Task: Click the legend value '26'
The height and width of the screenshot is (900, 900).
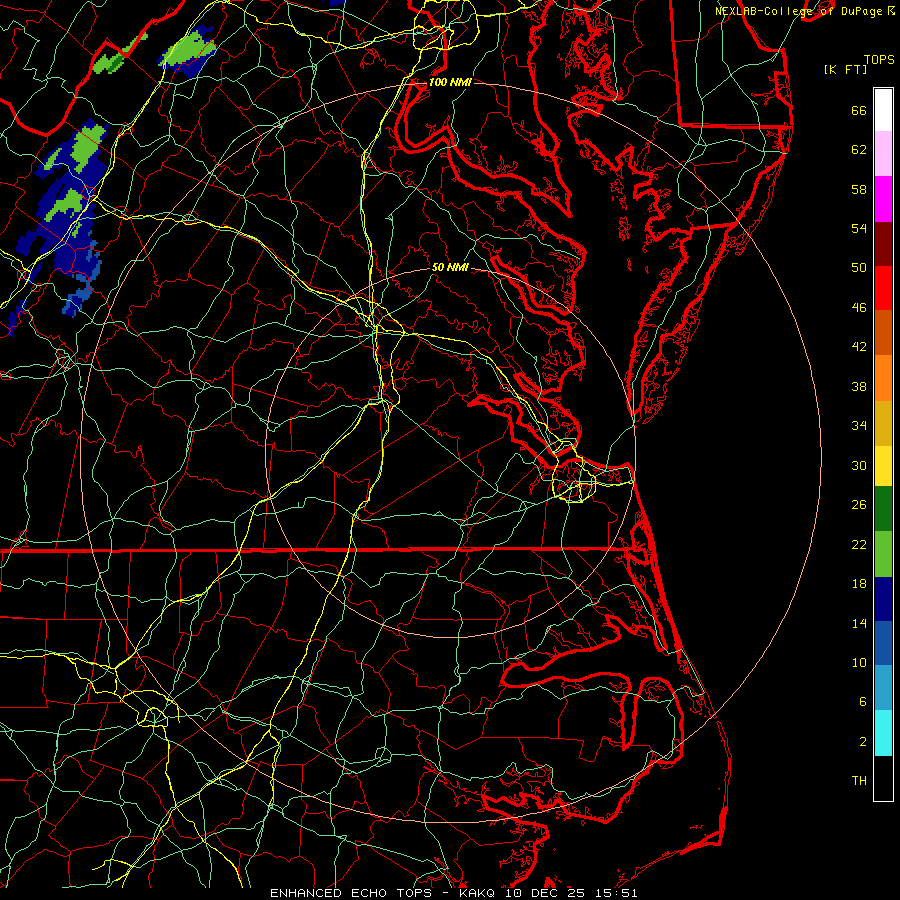Action: pos(859,505)
